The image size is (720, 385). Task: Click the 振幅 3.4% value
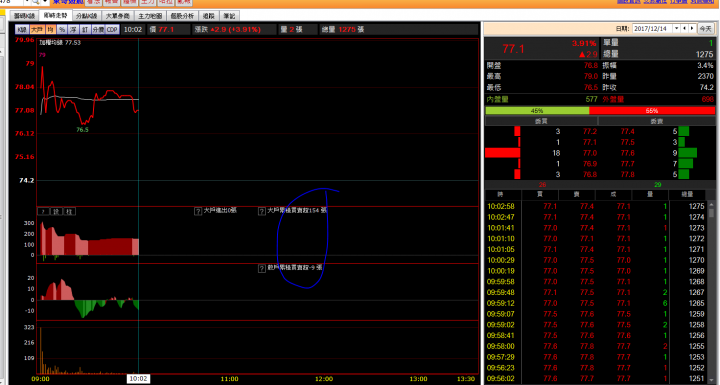point(705,66)
